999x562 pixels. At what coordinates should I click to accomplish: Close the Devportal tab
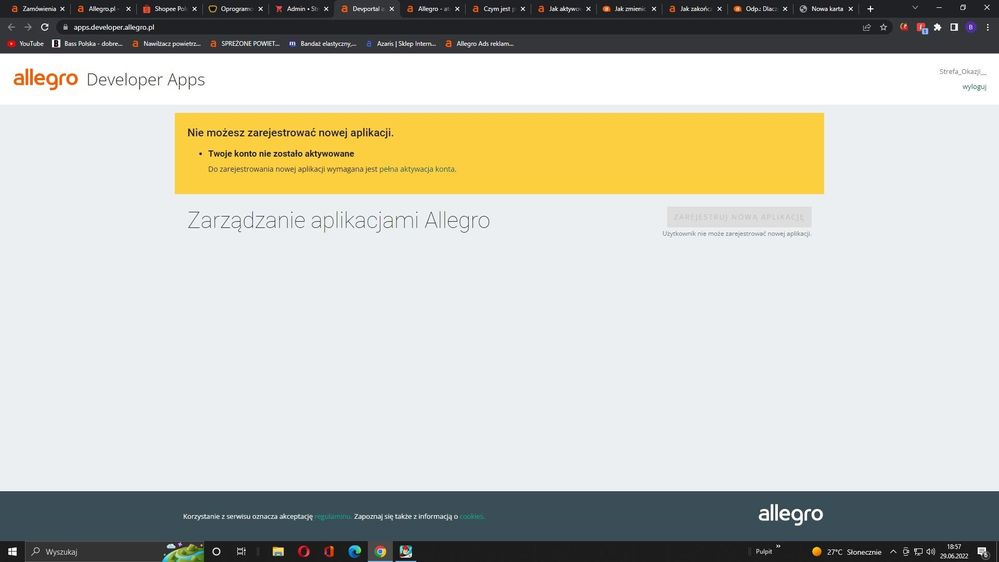[x=392, y=9]
